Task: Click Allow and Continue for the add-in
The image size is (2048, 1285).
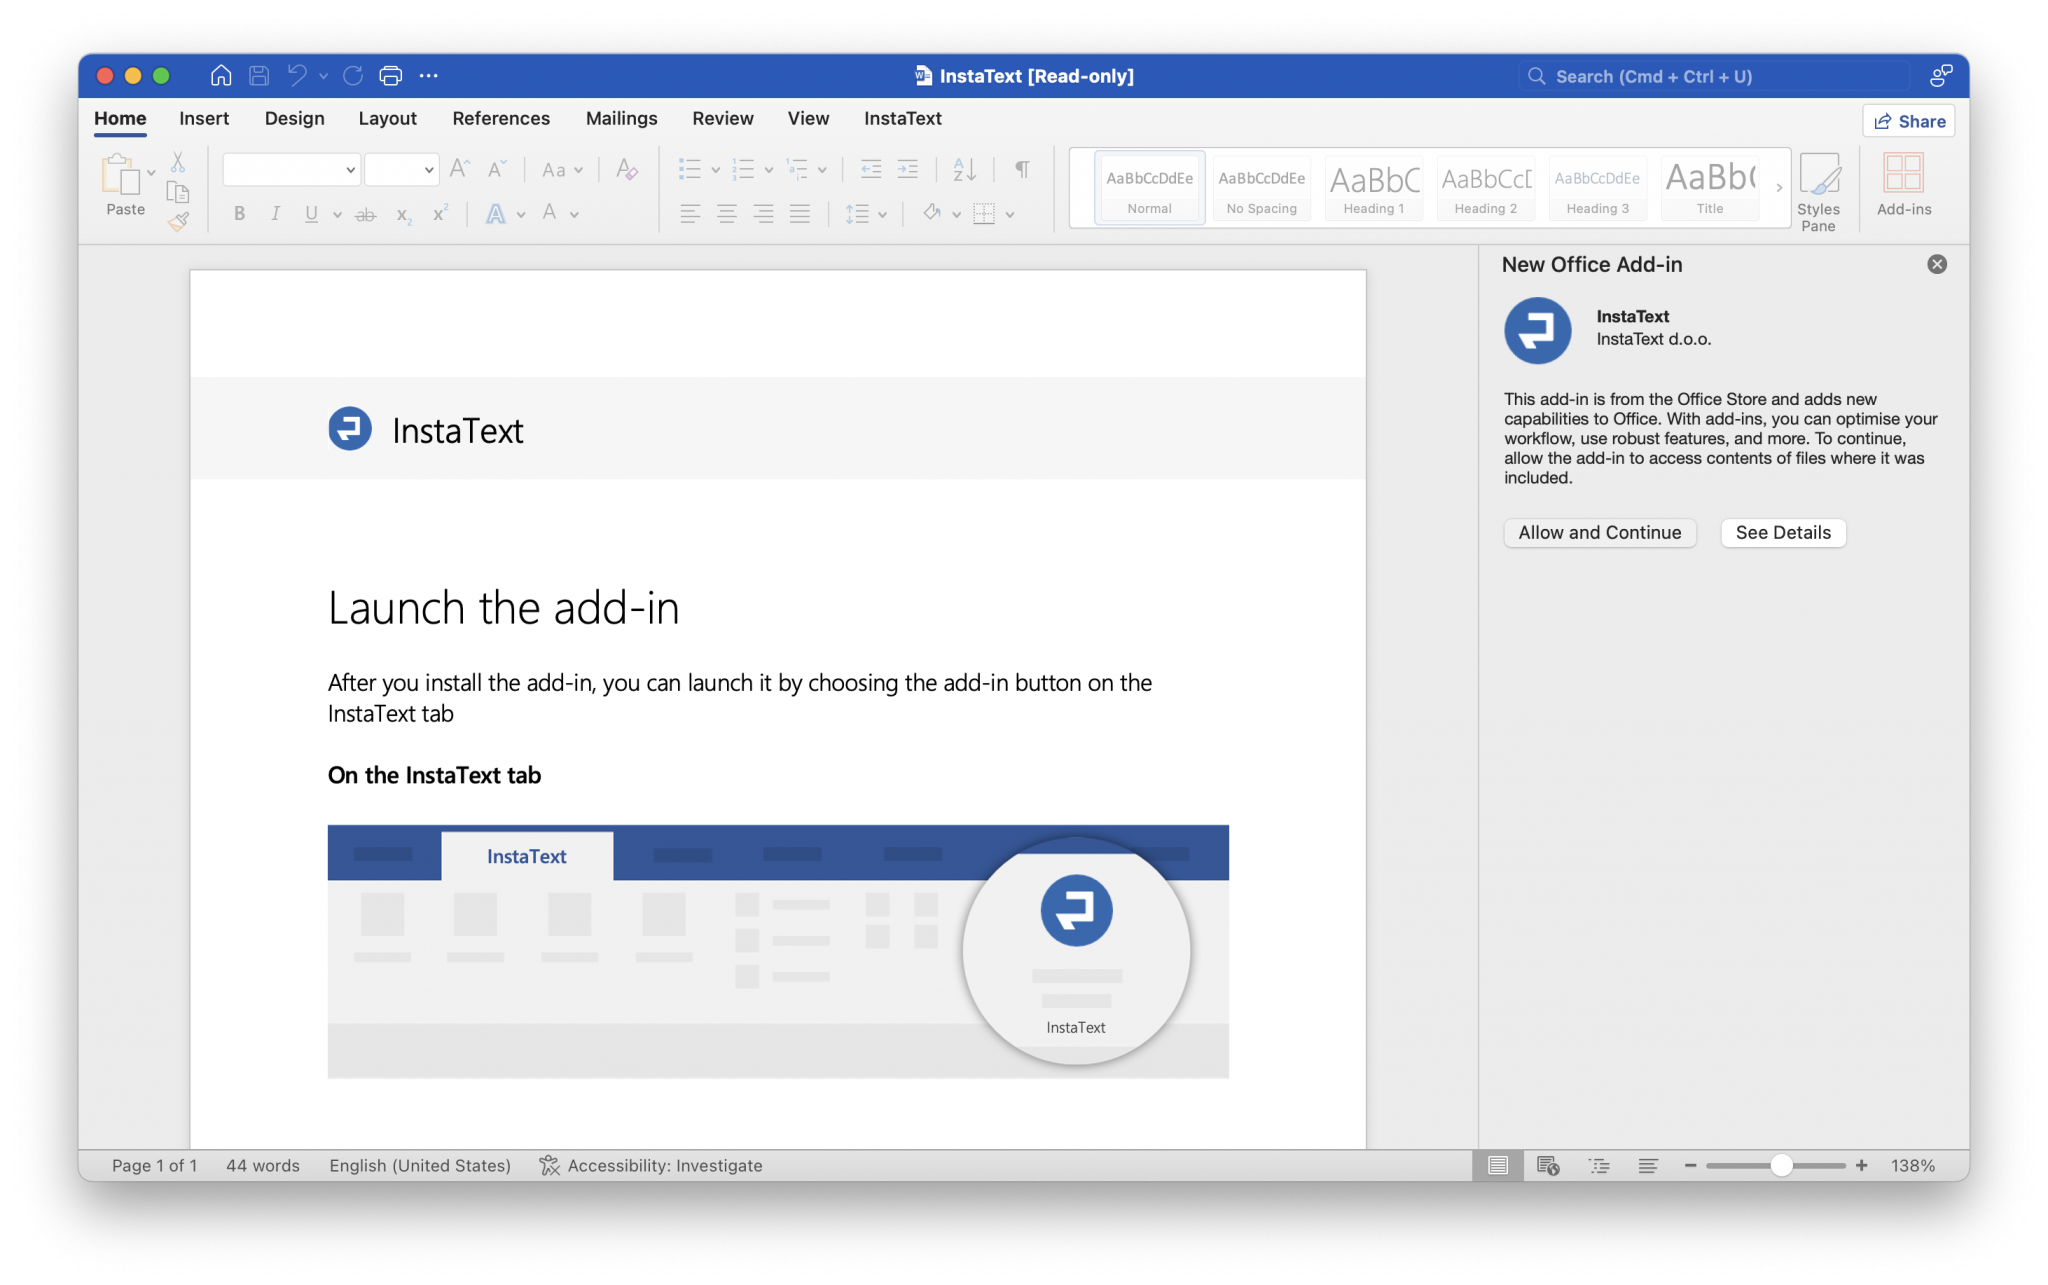Action: 1599,533
